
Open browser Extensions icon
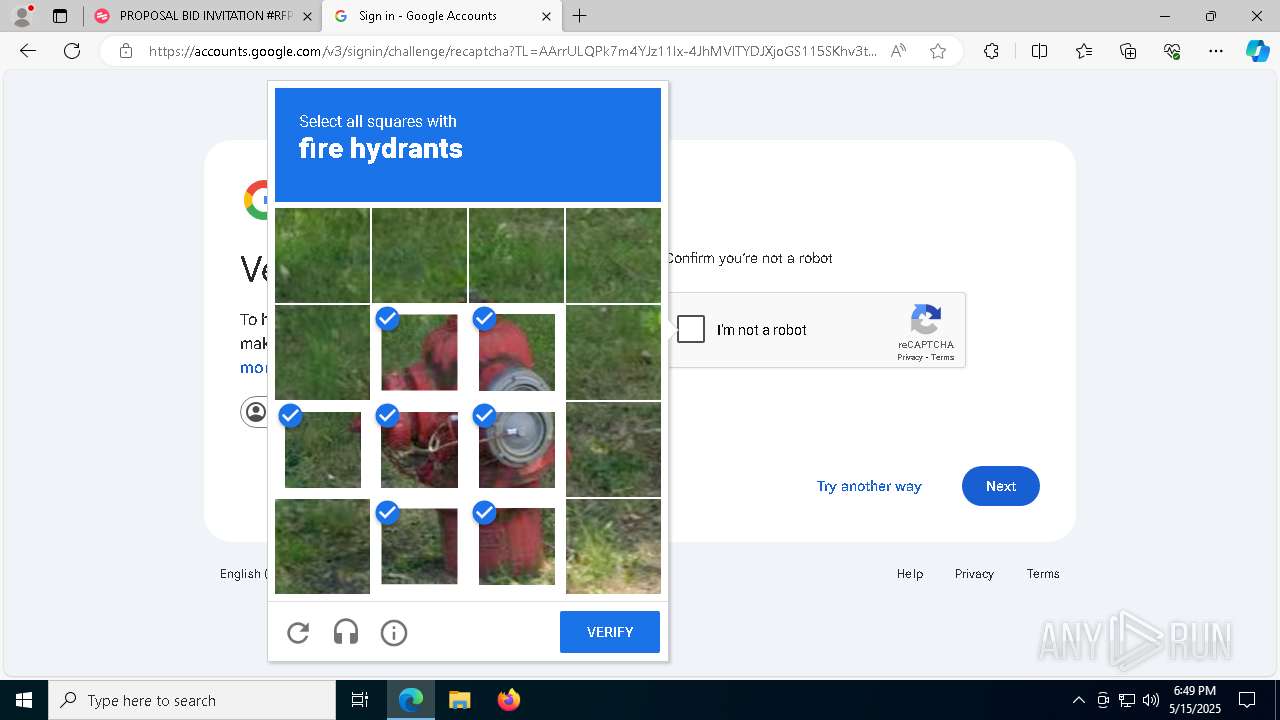click(991, 51)
